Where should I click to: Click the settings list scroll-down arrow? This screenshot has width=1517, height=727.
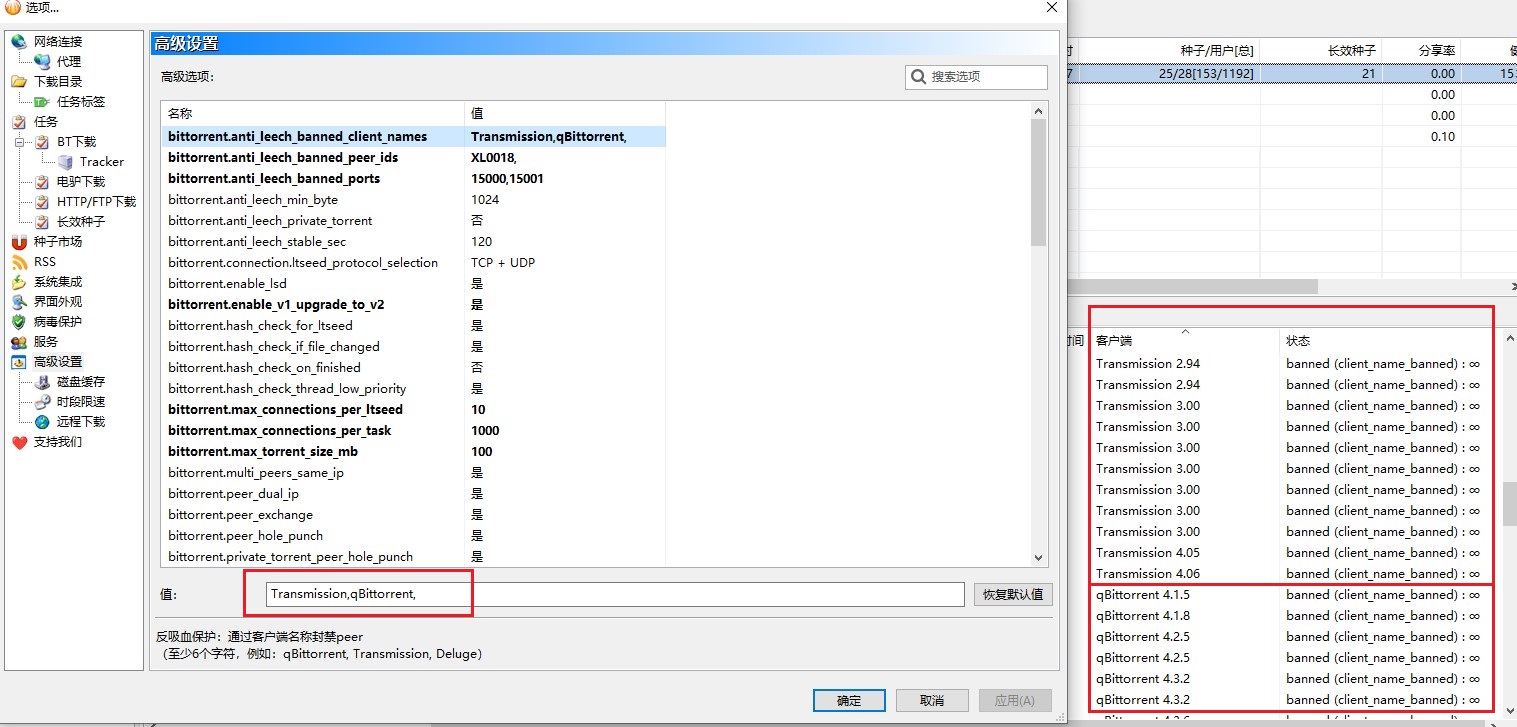click(1038, 557)
